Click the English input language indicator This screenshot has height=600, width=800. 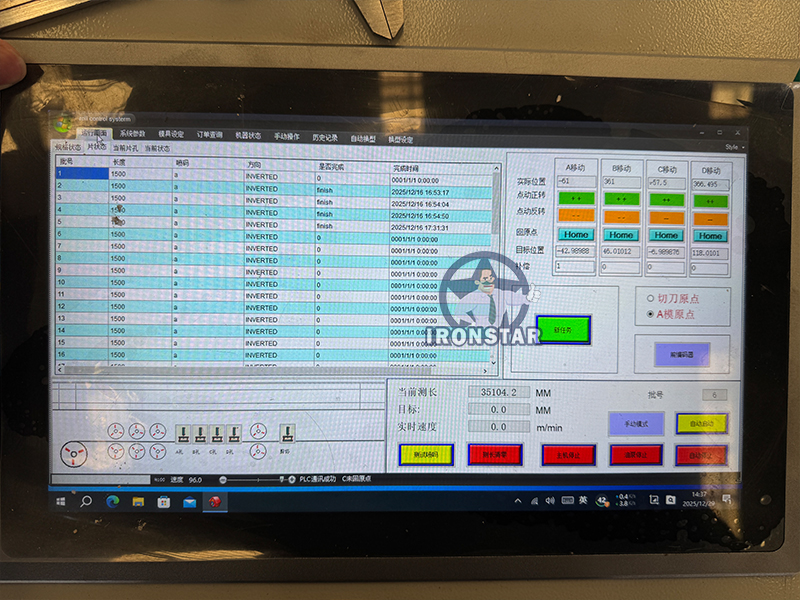click(579, 500)
